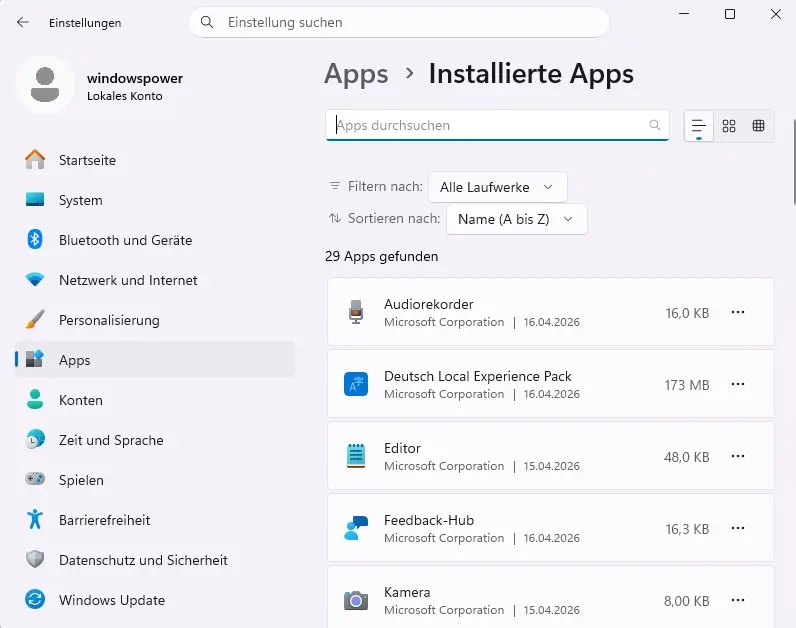Open Konten settings
The height and width of the screenshot is (628, 796).
[155, 400]
